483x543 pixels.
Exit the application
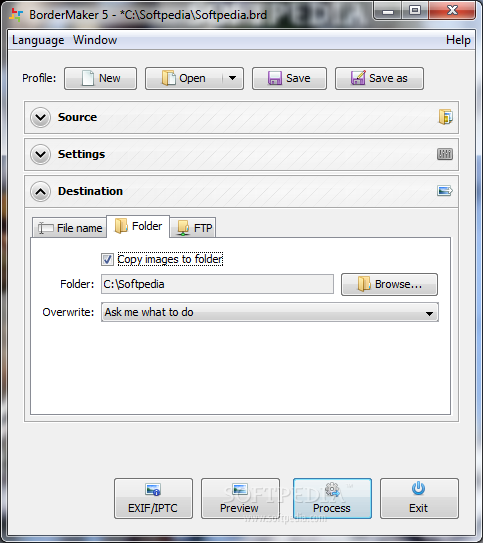point(419,498)
